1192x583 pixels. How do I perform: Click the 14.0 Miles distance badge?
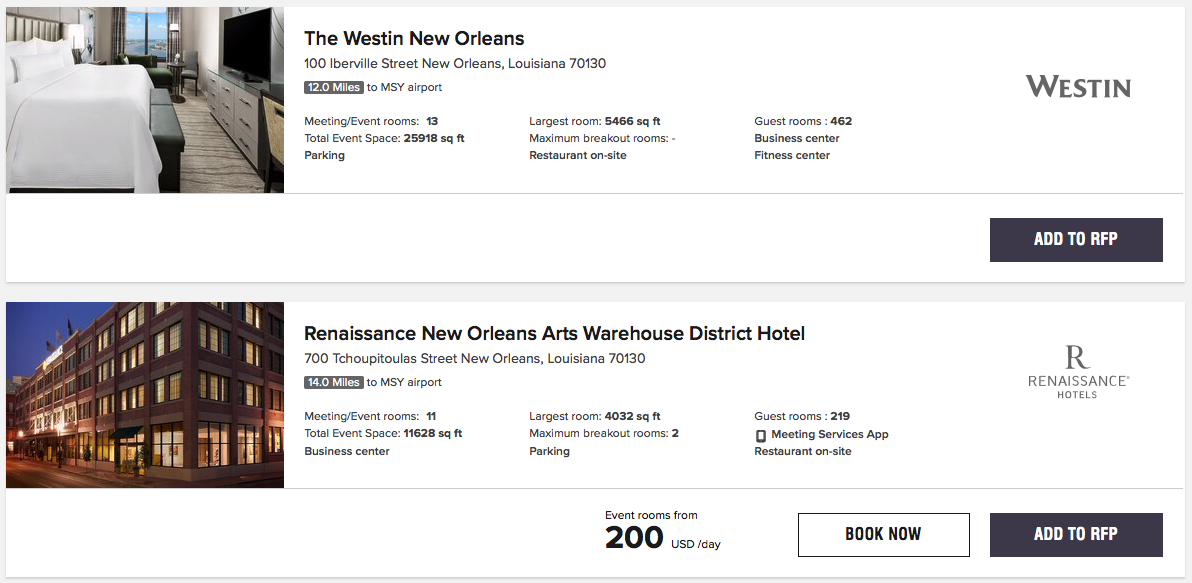point(334,382)
